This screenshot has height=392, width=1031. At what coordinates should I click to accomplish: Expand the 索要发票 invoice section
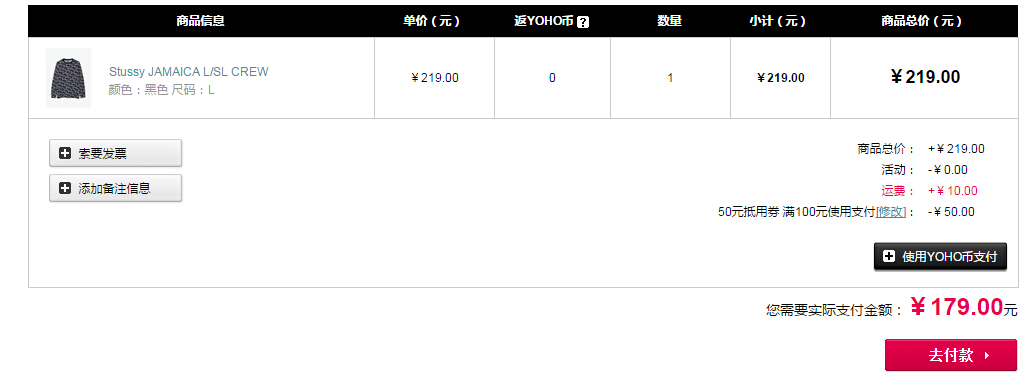click(x=115, y=153)
